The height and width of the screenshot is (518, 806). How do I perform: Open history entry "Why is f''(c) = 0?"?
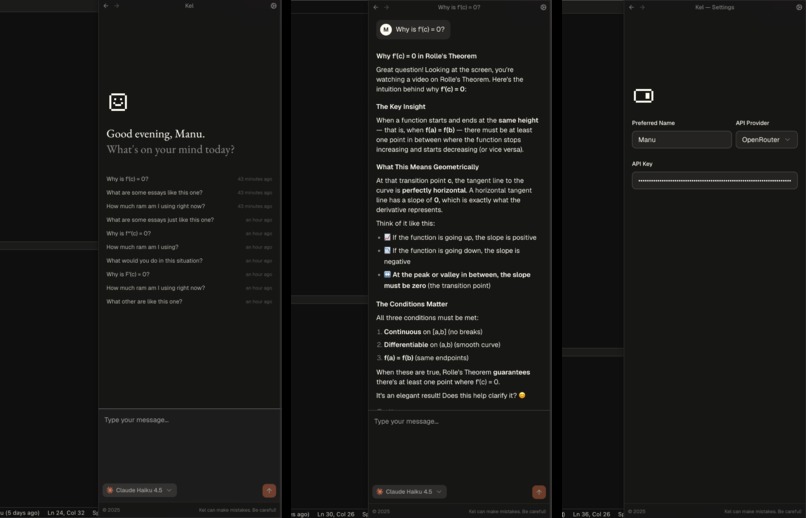point(189,233)
